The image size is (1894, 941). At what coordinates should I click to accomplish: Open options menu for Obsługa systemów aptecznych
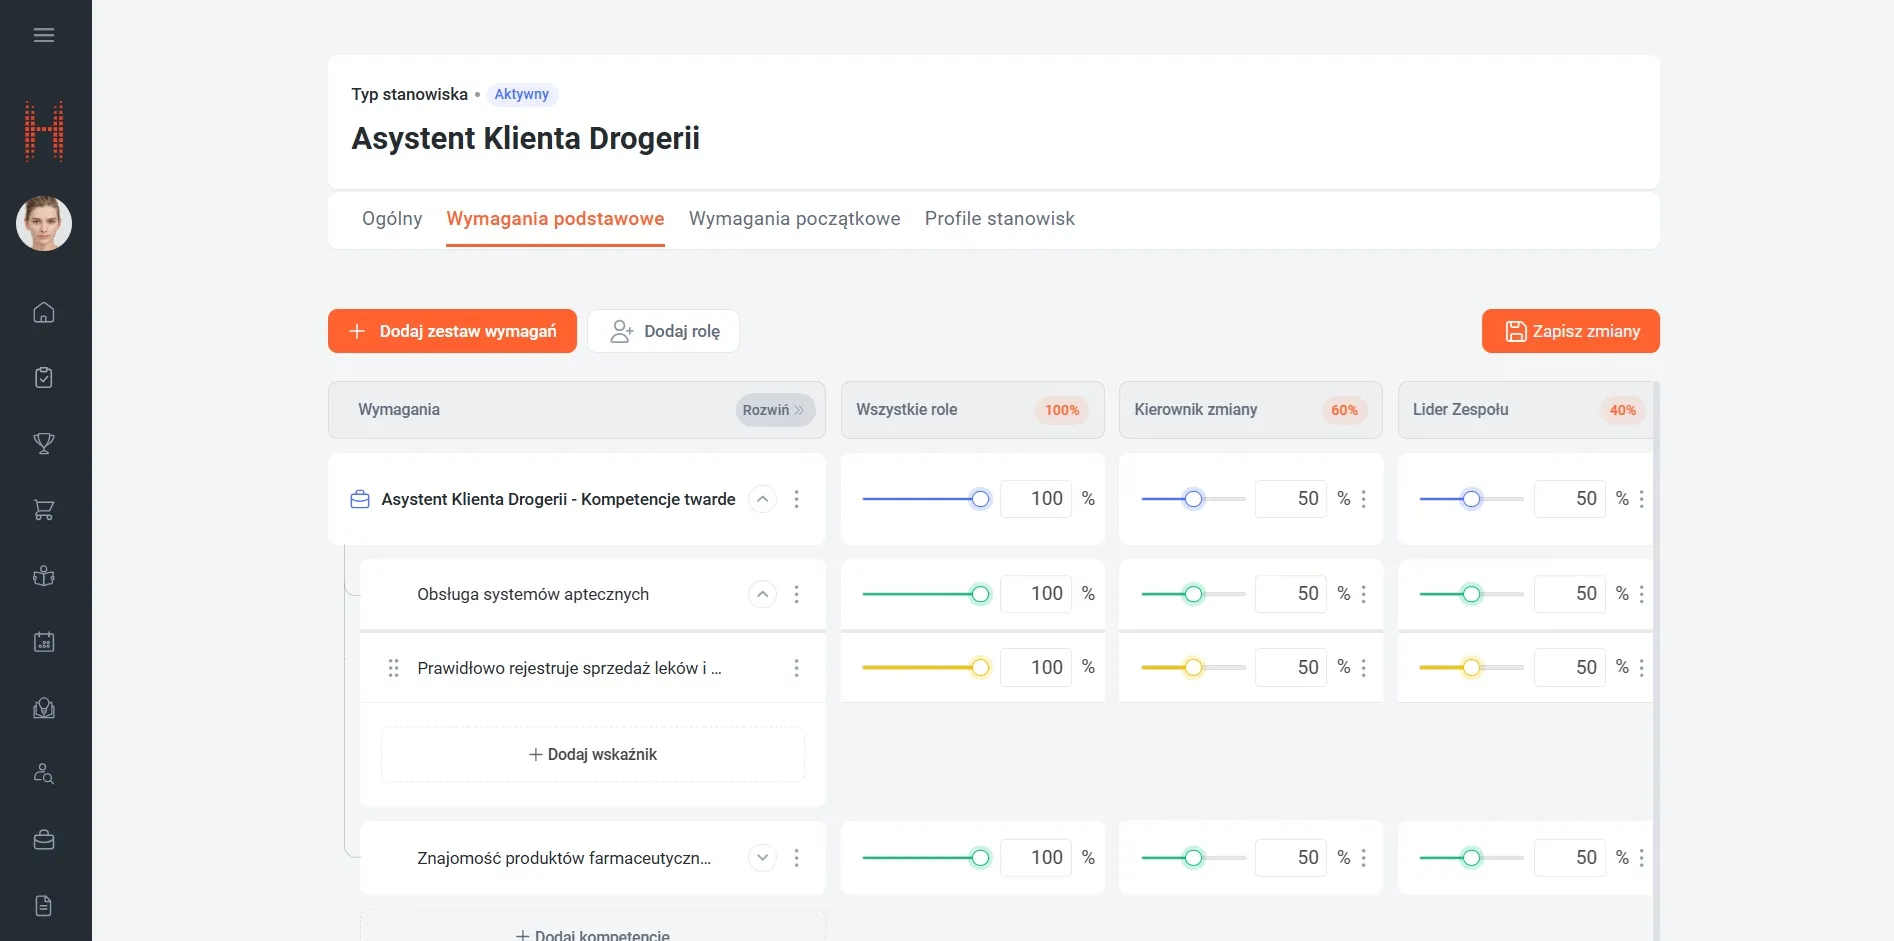click(x=797, y=594)
